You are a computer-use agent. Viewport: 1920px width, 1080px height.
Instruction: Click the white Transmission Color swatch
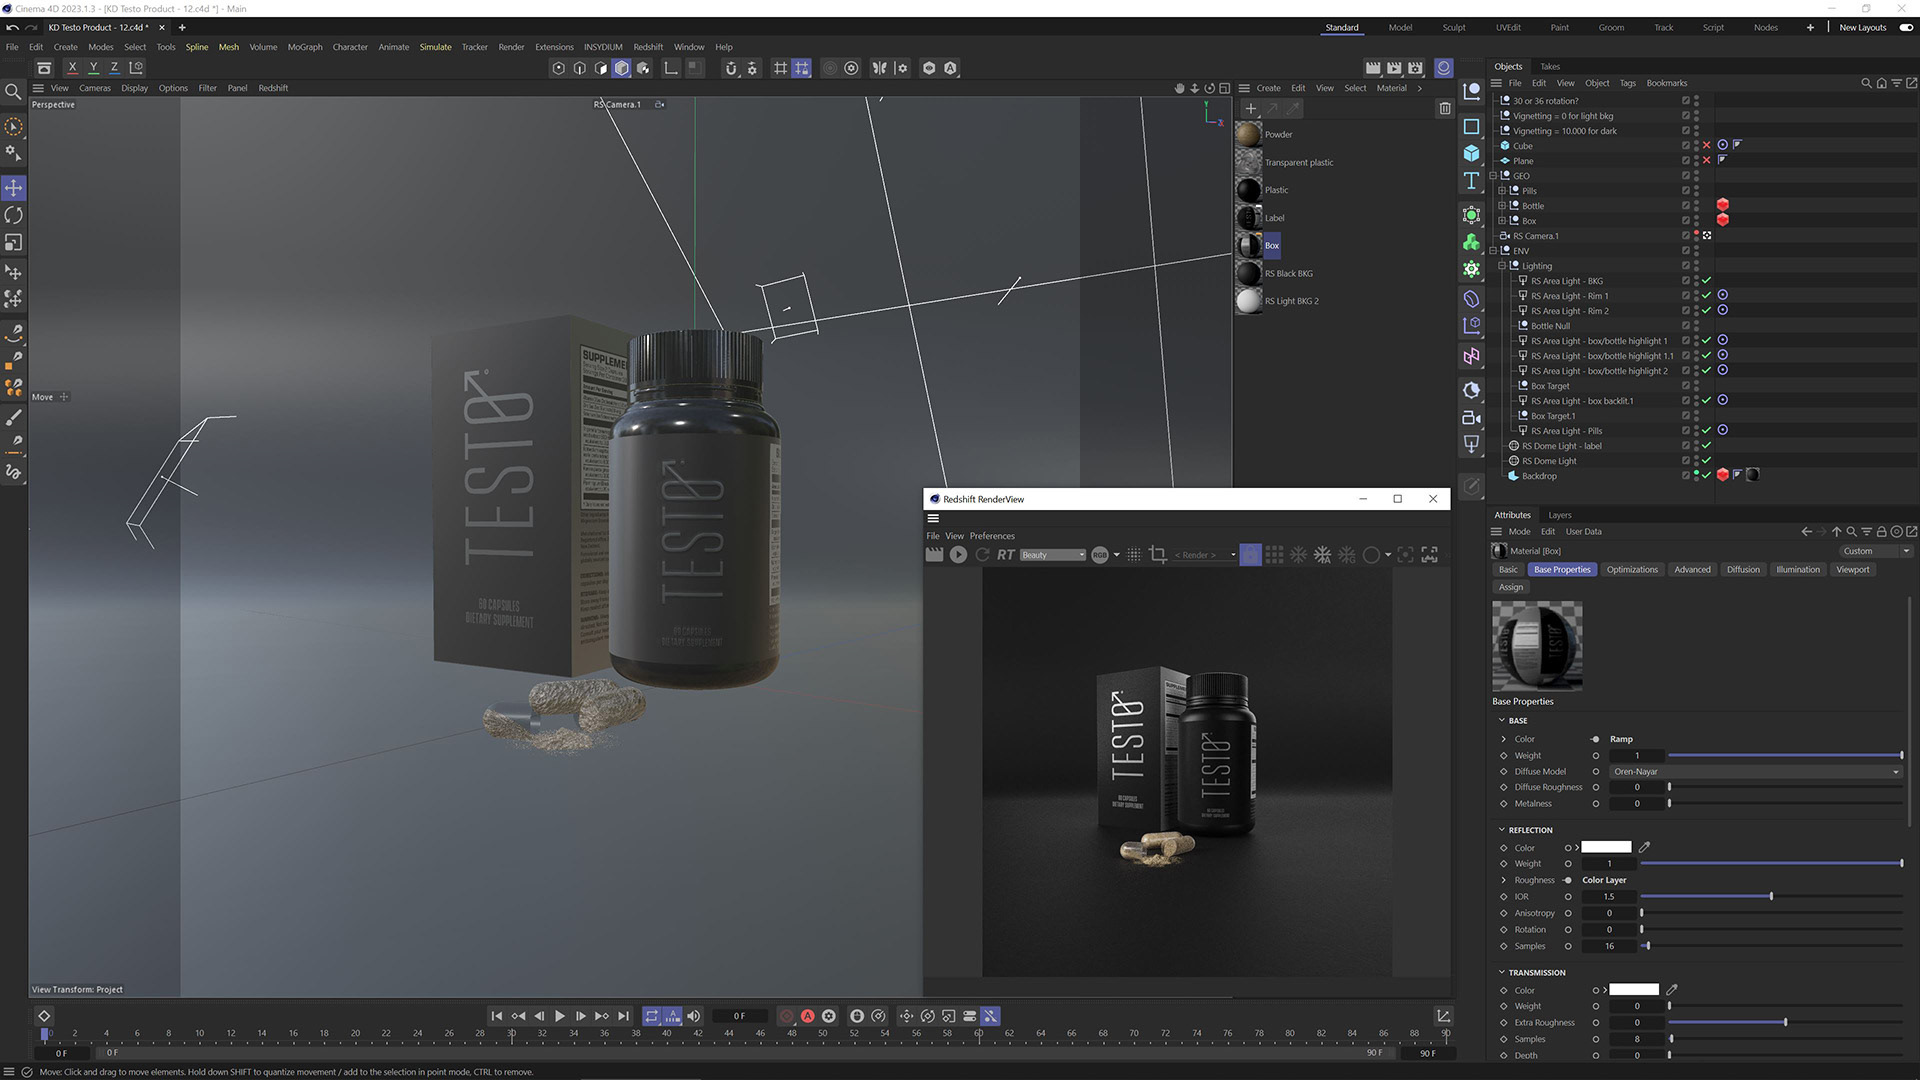[1634, 990]
